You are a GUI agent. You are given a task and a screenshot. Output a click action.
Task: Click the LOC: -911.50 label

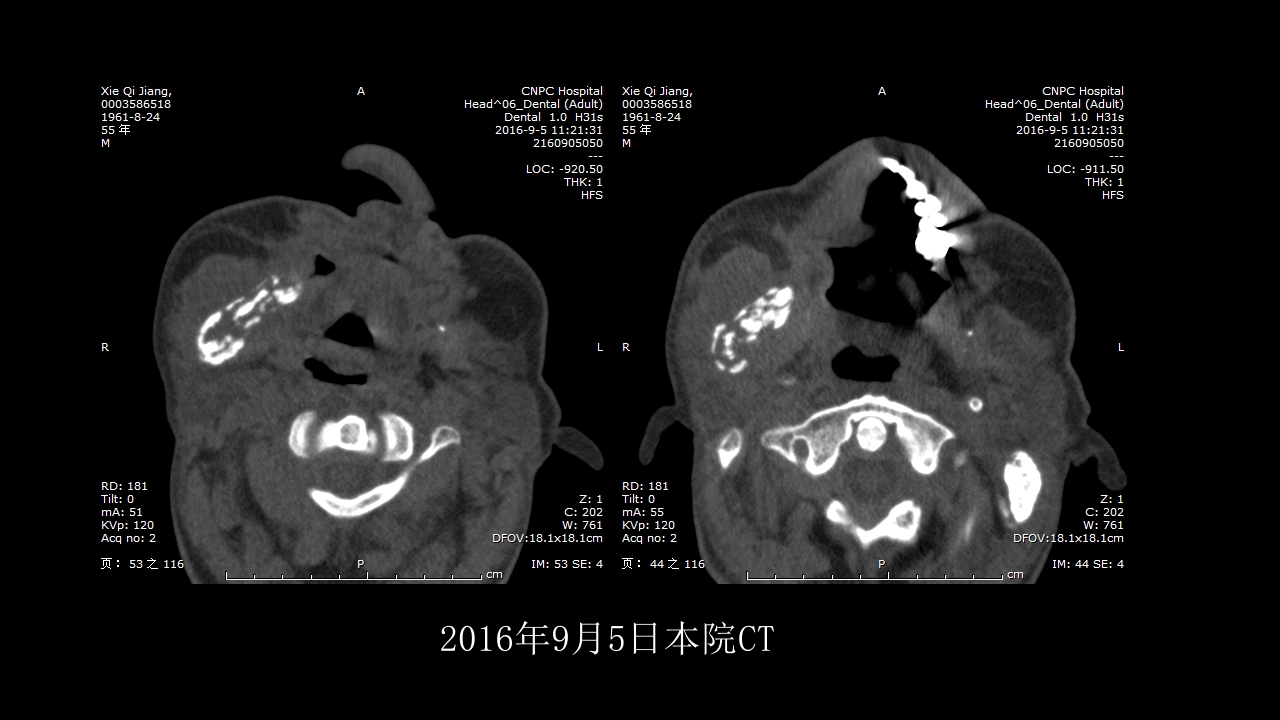[x=1085, y=169]
